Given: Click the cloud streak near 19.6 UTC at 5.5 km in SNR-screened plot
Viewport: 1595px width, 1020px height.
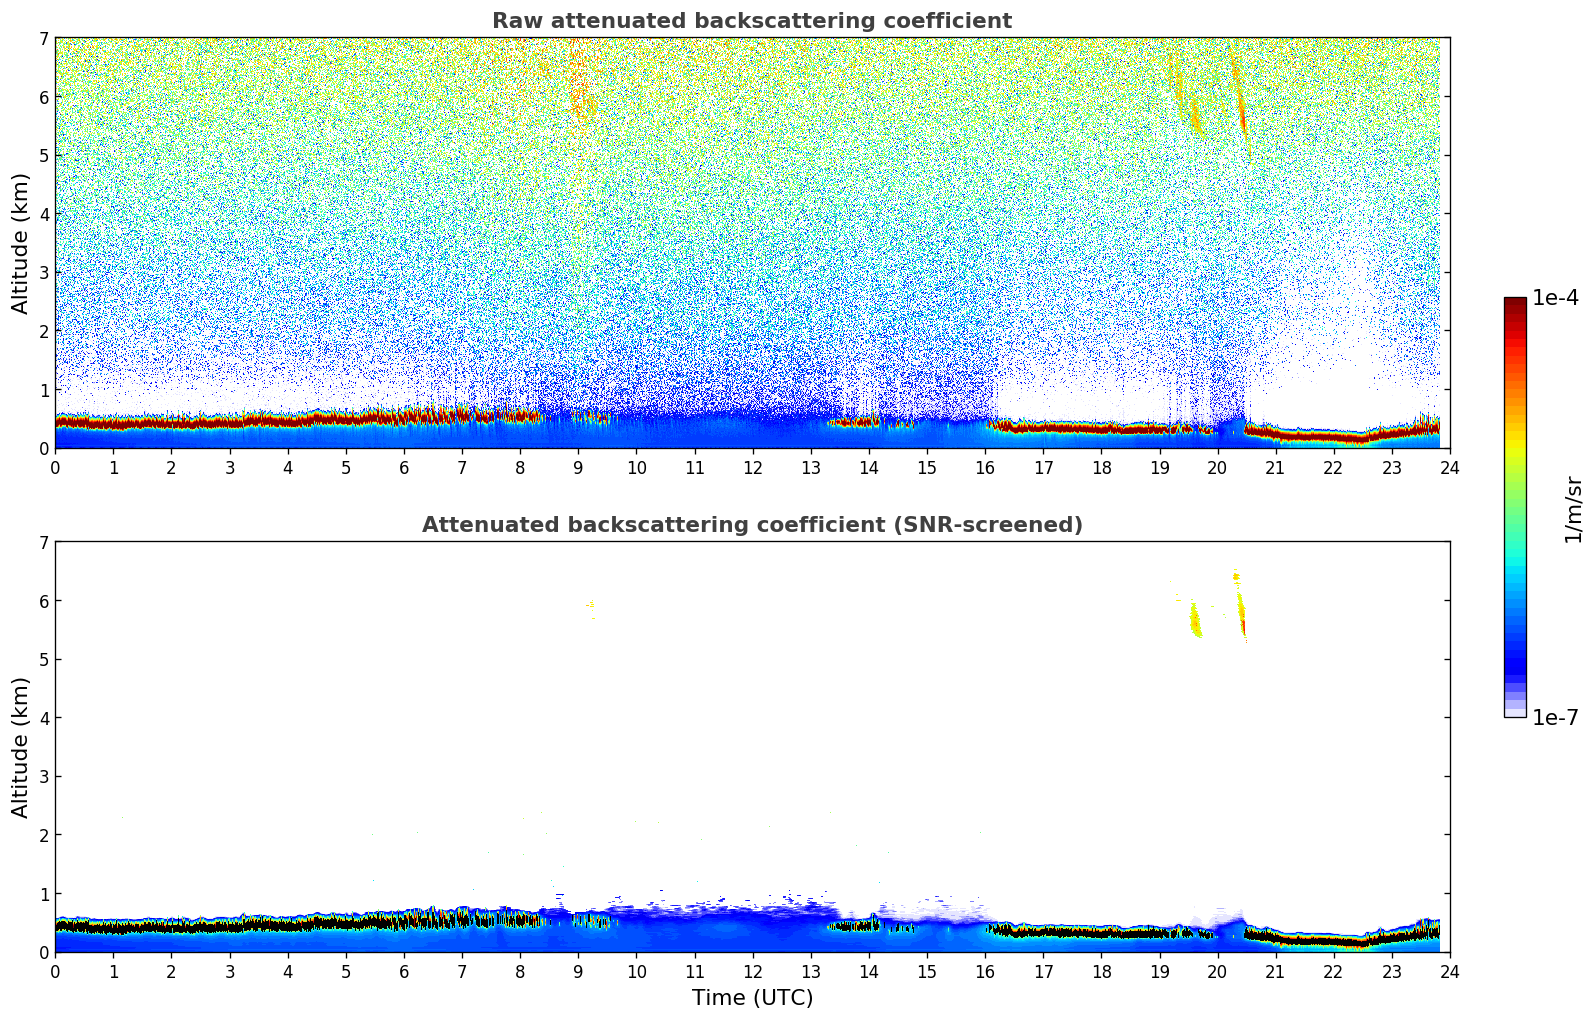Looking at the screenshot, I should click(1195, 620).
